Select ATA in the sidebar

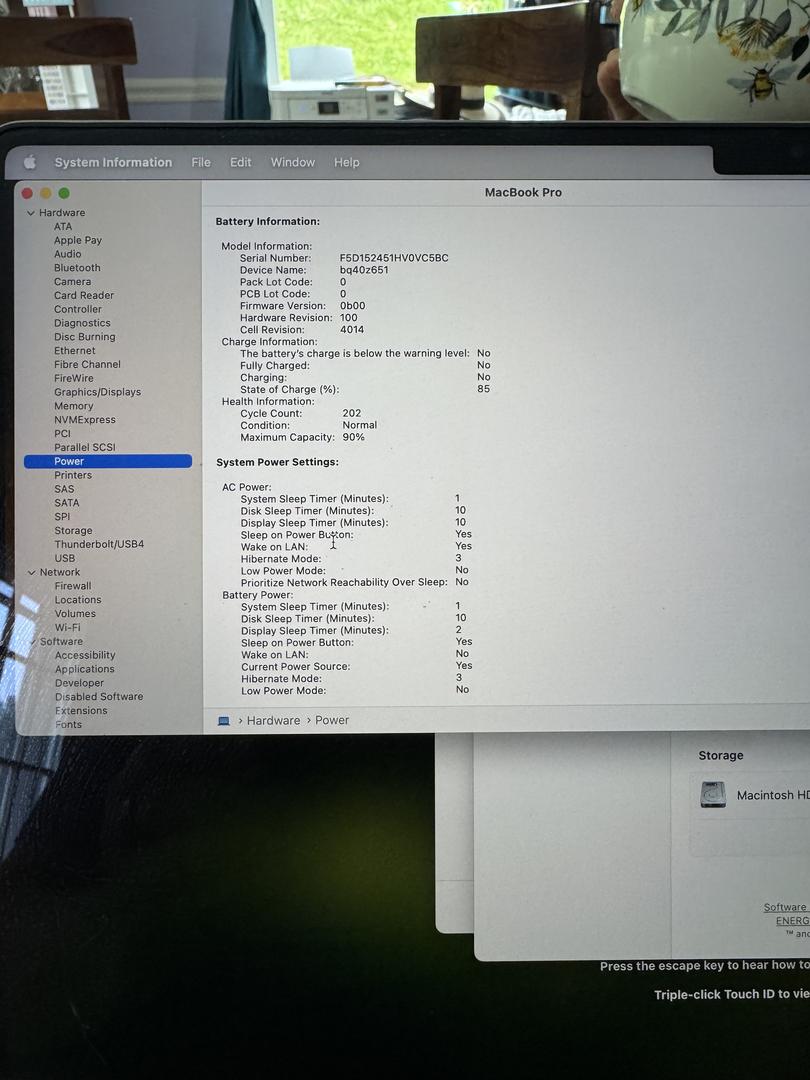point(63,227)
